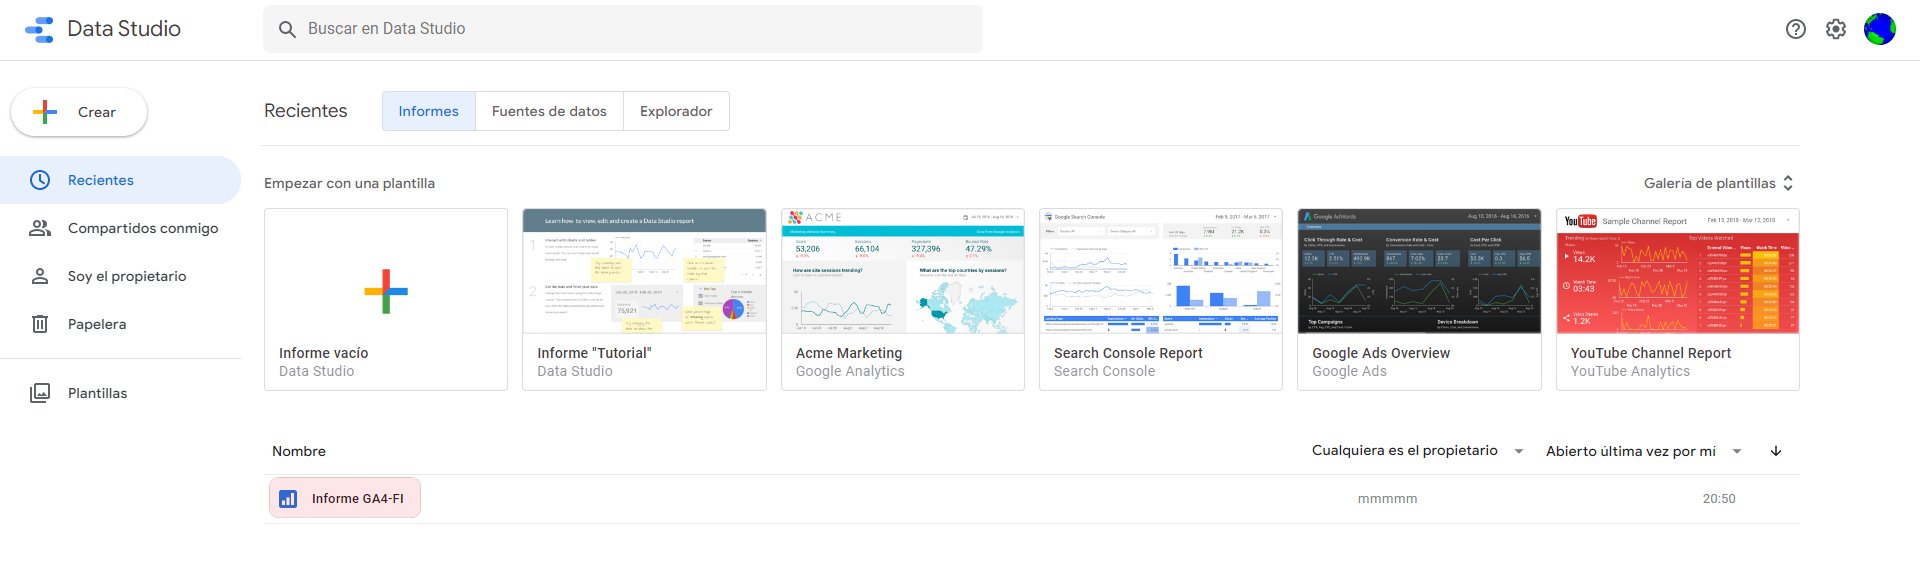Open the Cualquiera es el propietario dropdown
Image resolution: width=1920 pixels, height=580 pixels.
tap(1418, 451)
